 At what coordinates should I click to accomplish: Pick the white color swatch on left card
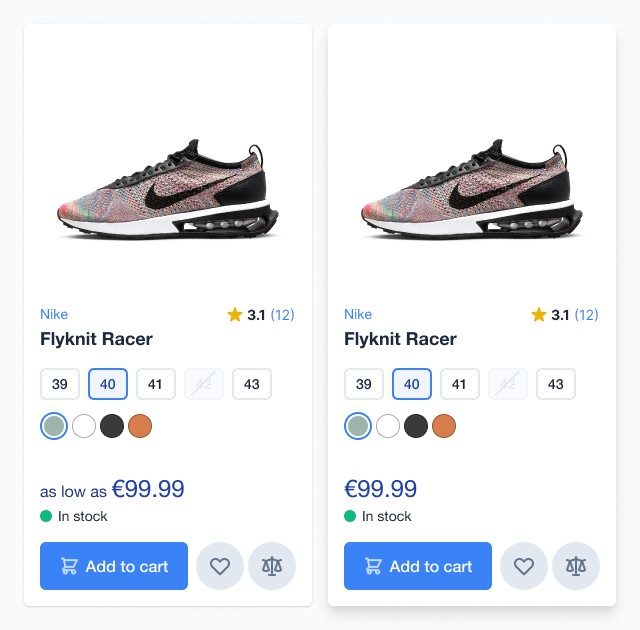[84, 426]
